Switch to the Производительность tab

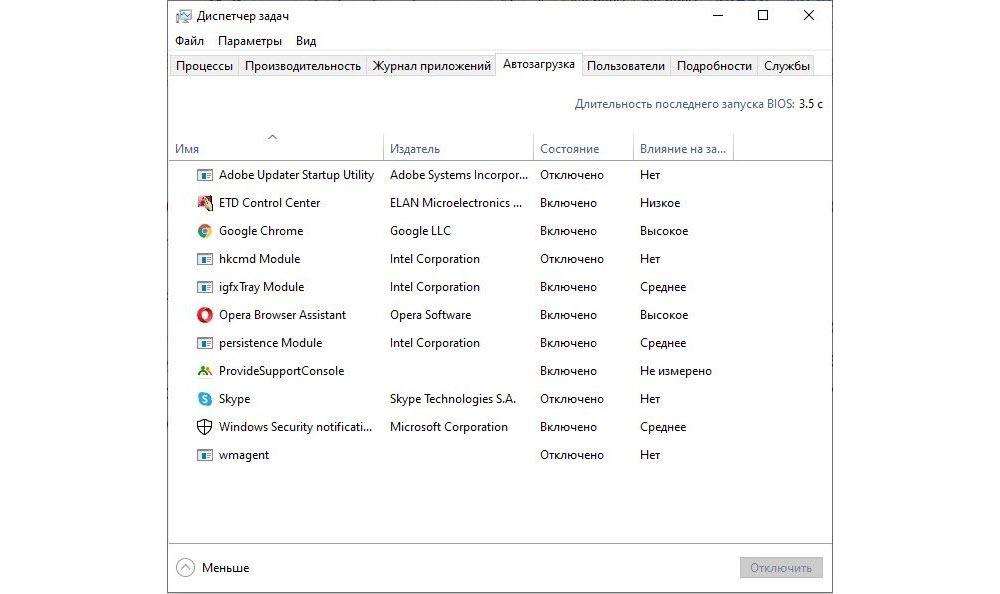pos(303,66)
